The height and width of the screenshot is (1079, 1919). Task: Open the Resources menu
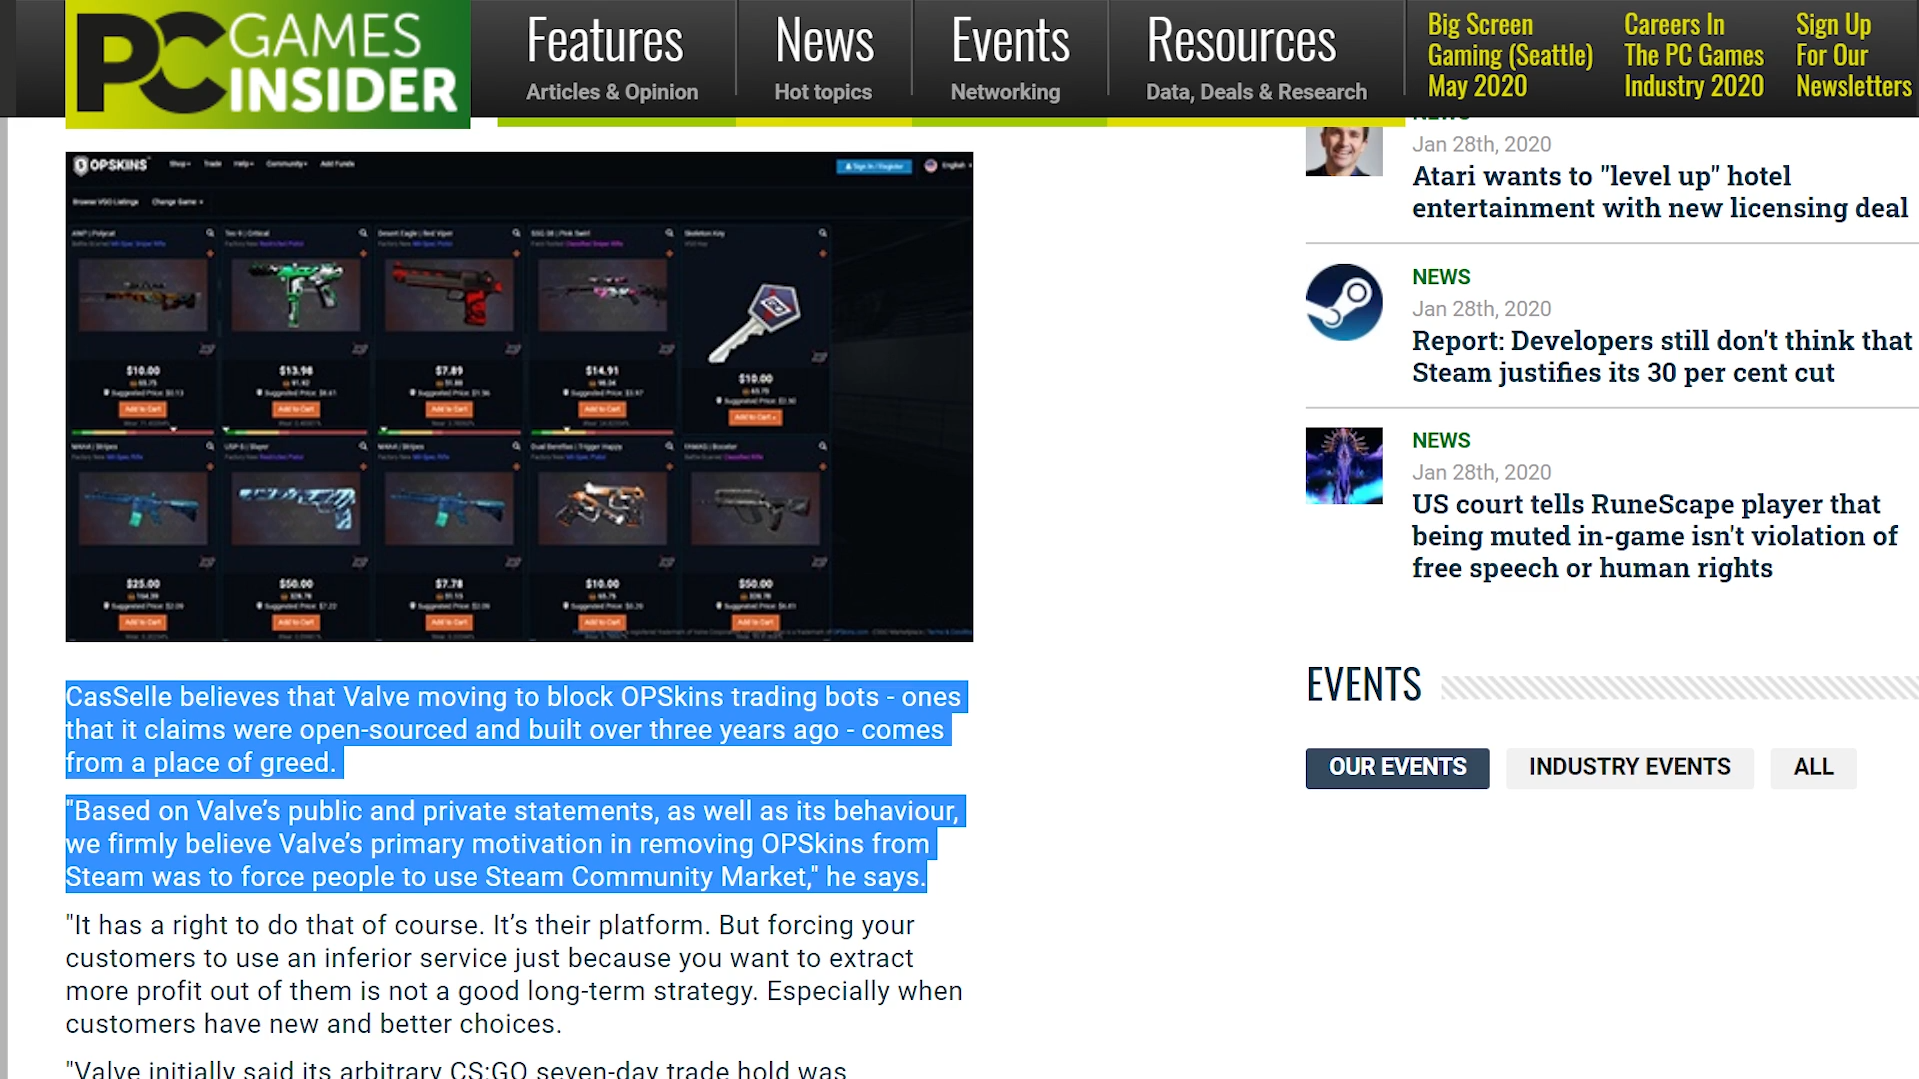point(1256,58)
